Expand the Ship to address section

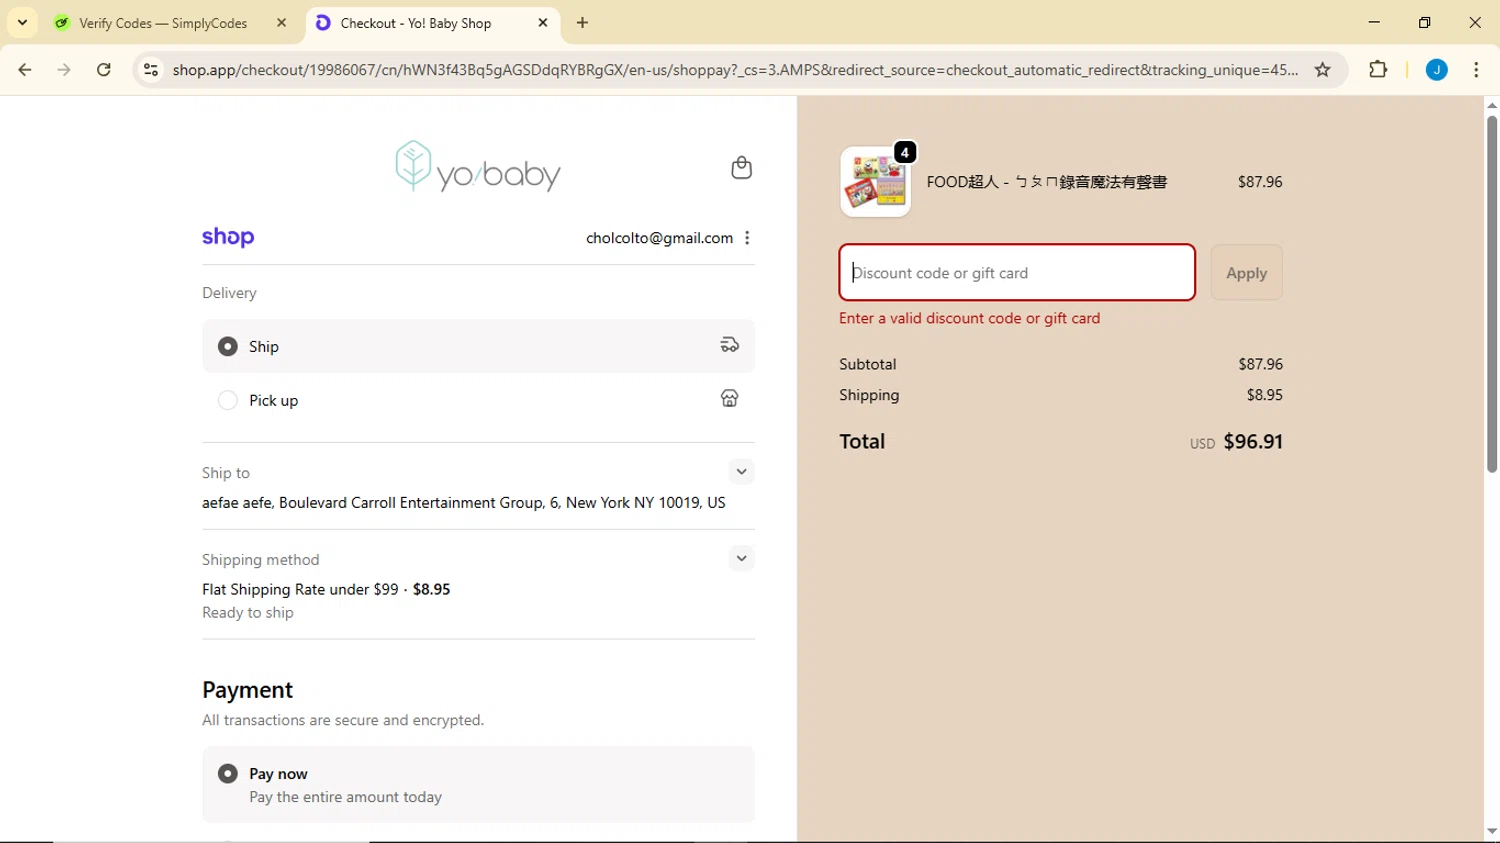point(741,472)
